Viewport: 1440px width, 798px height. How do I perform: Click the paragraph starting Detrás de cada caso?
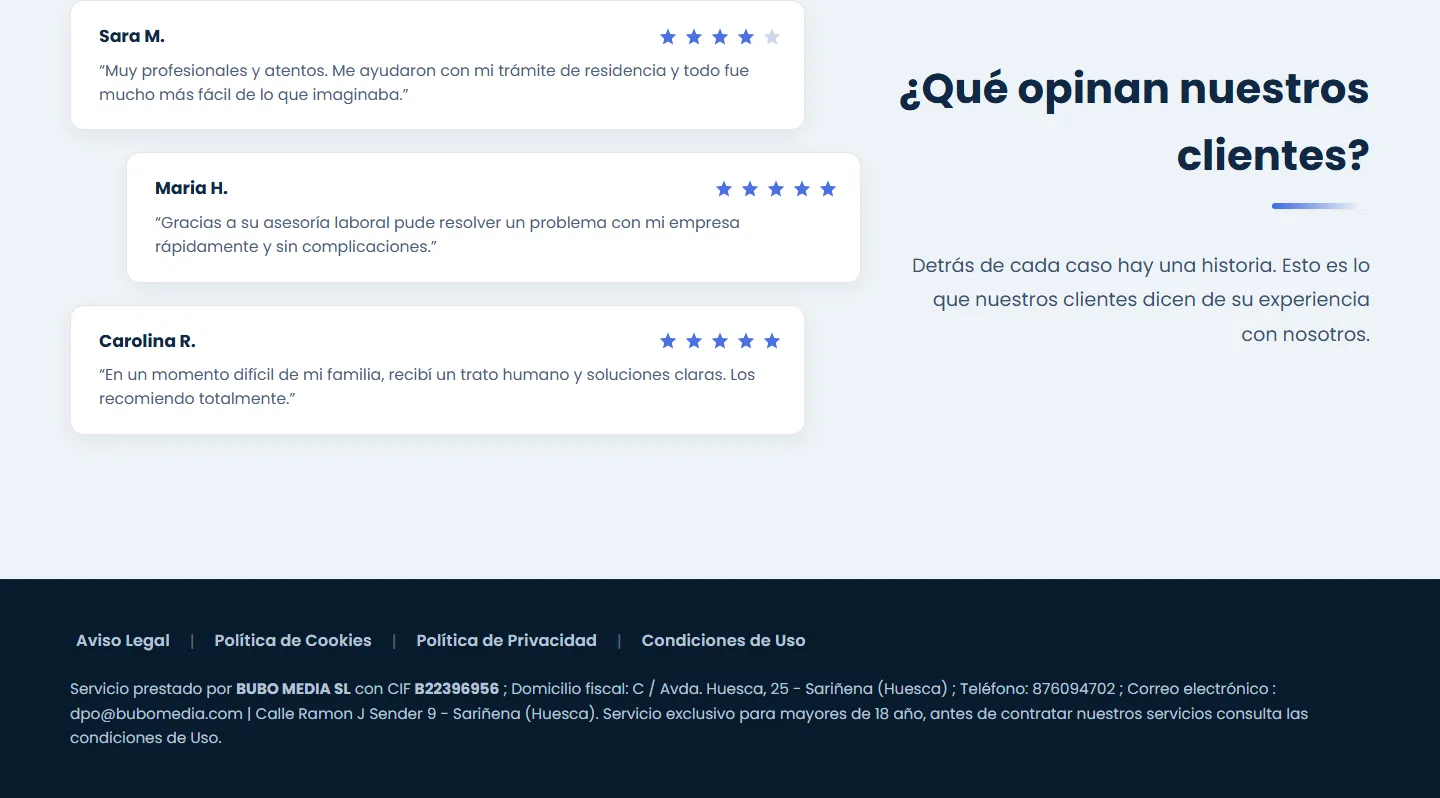[x=1141, y=300]
